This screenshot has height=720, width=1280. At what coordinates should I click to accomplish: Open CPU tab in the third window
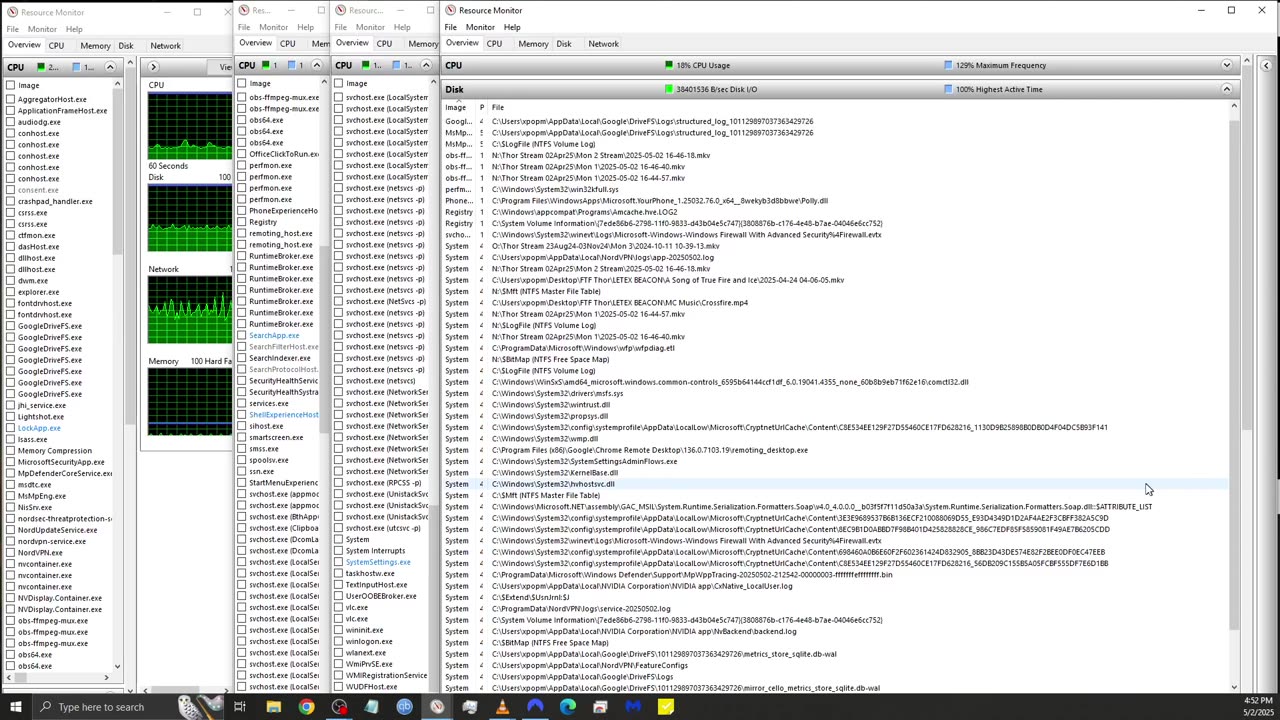[x=384, y=44]
